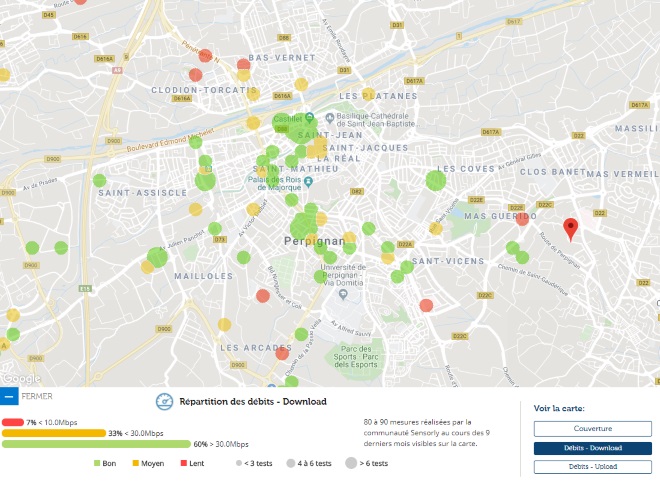Click the red measurement dot near Mas Guerido
Screen dimensions: 660x487
pyautogui.click(x=522, y=219)
